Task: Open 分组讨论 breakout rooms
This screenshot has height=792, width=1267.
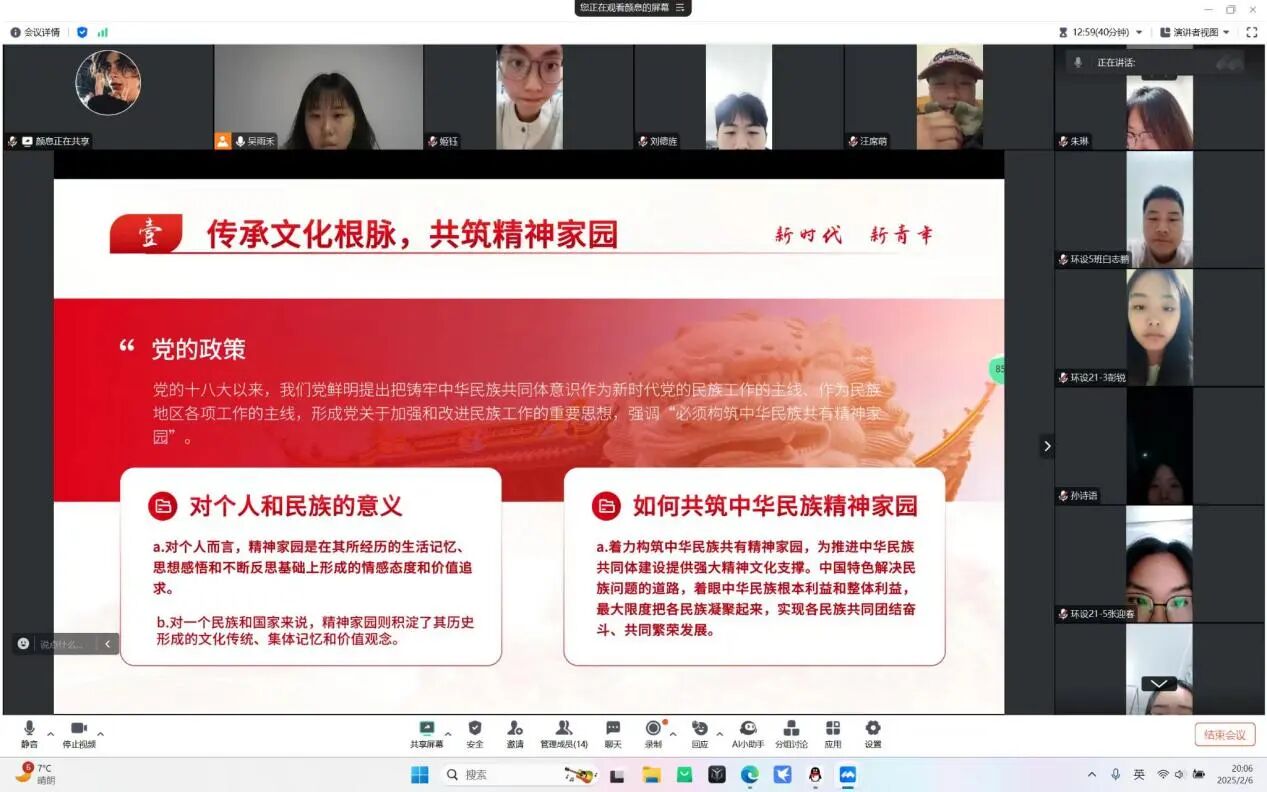Action: click(x=791, y=733)
